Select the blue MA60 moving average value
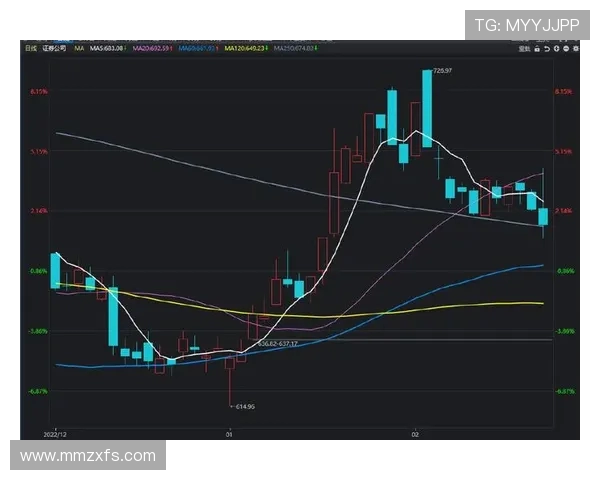Screen dimensions: 600x480 click(x=198, y=48)
